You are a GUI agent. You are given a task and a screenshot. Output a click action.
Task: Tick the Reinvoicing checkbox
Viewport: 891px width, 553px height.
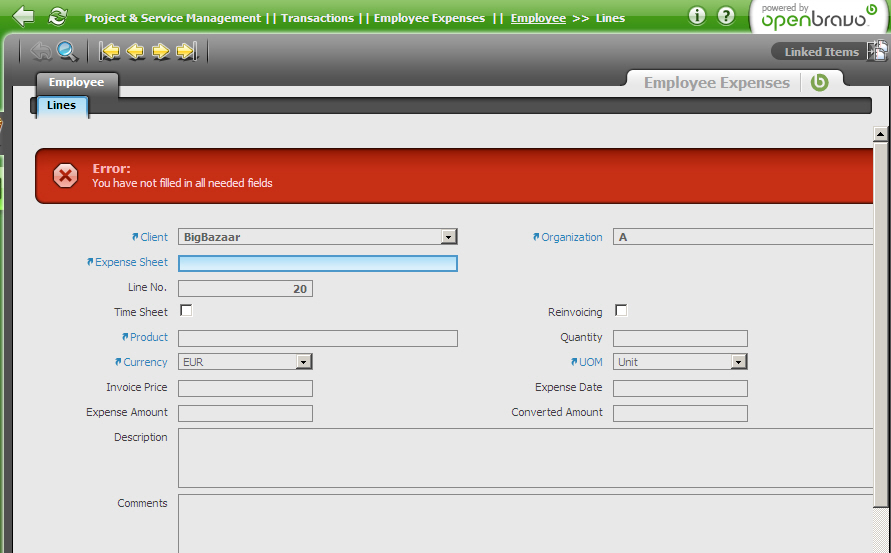pos(621,311)
